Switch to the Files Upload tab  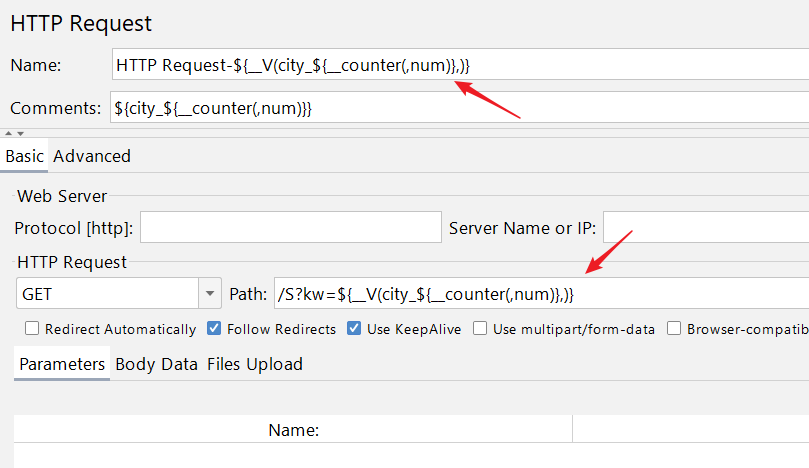point(254,364)
